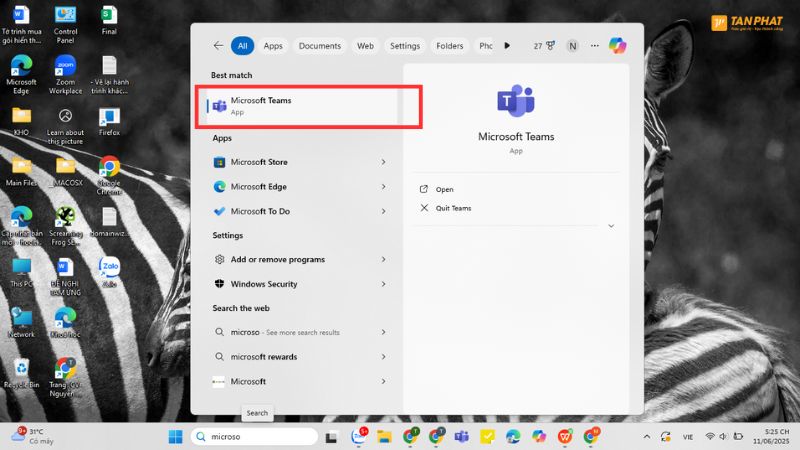
Task: Select the KHO folder on desktop
Action: coord(21,121)
